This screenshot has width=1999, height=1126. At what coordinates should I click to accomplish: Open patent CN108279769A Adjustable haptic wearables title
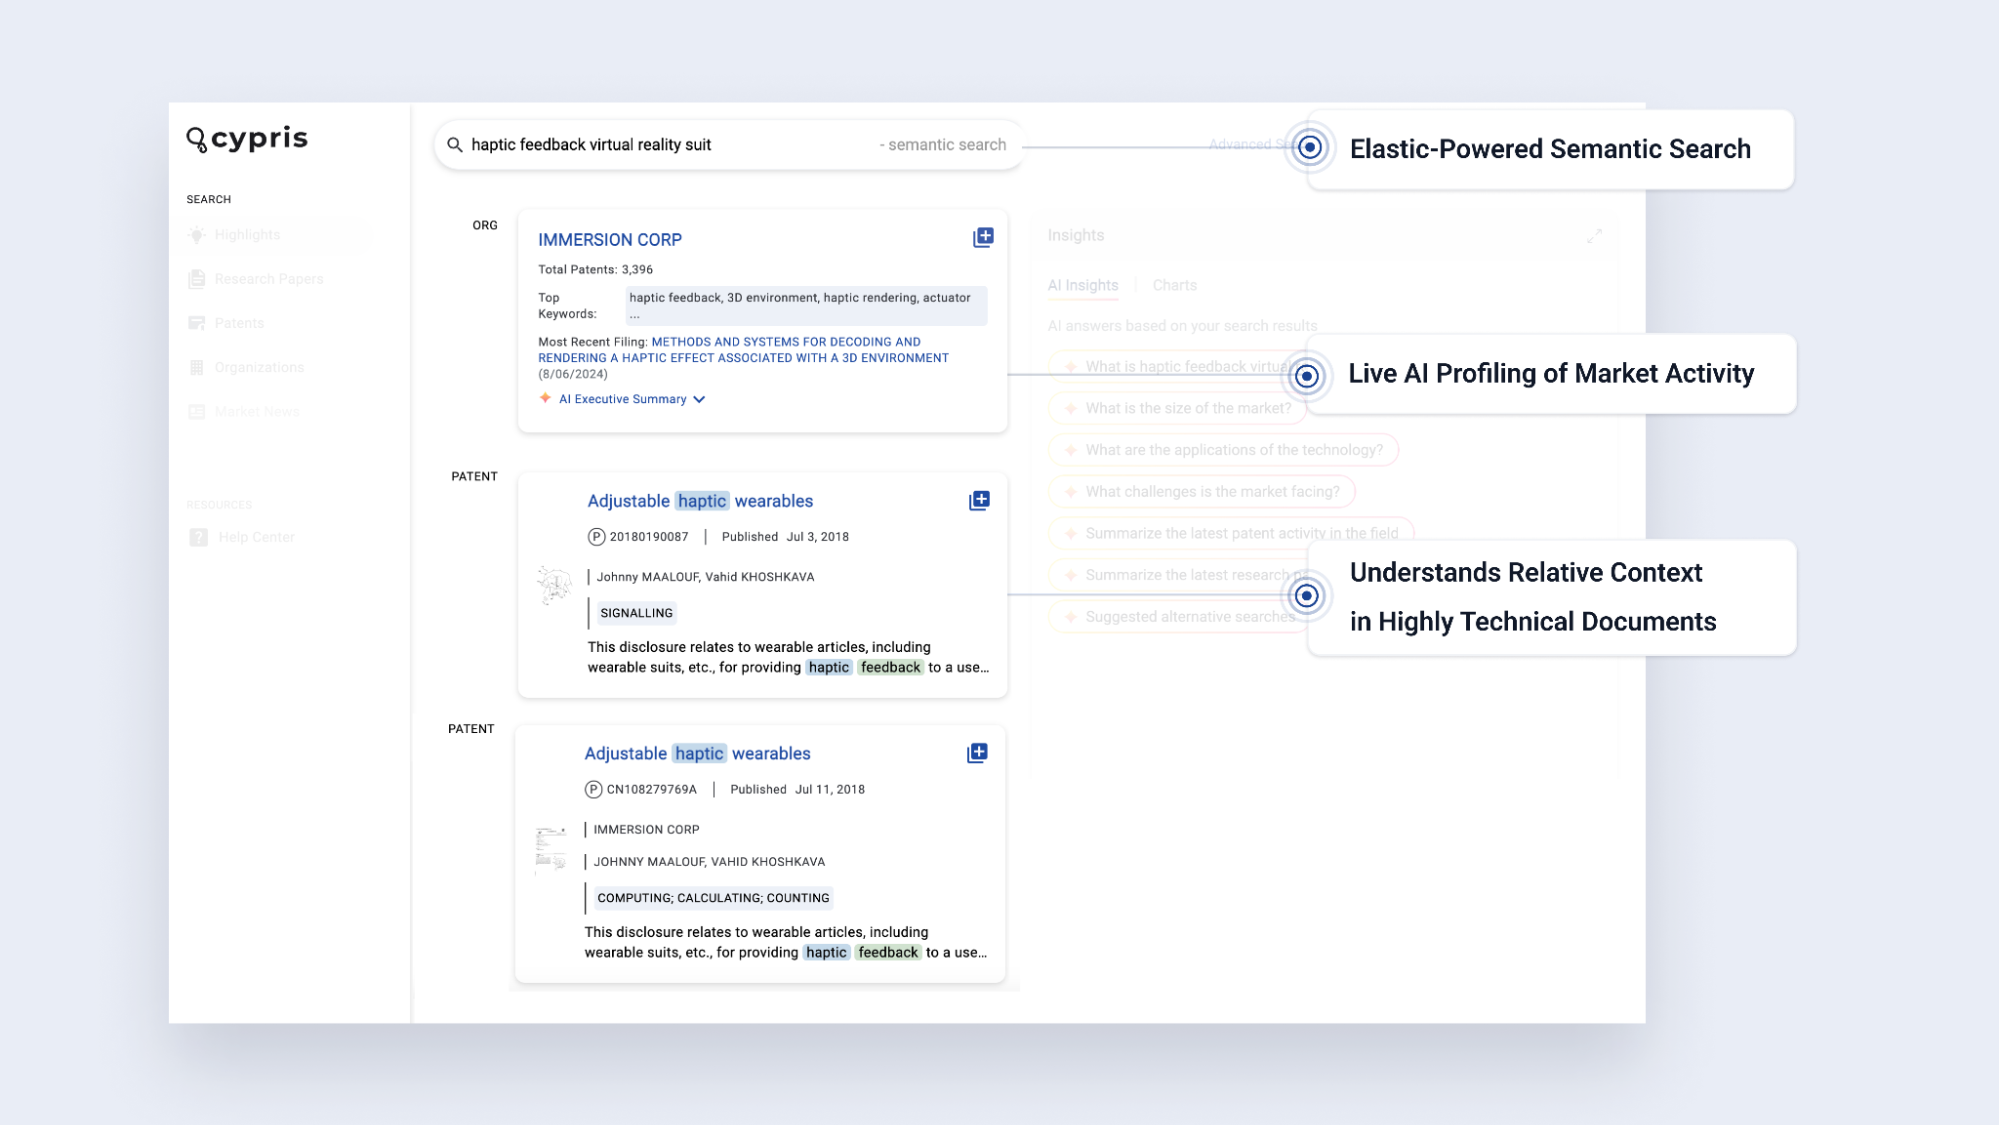pos(697,754)
